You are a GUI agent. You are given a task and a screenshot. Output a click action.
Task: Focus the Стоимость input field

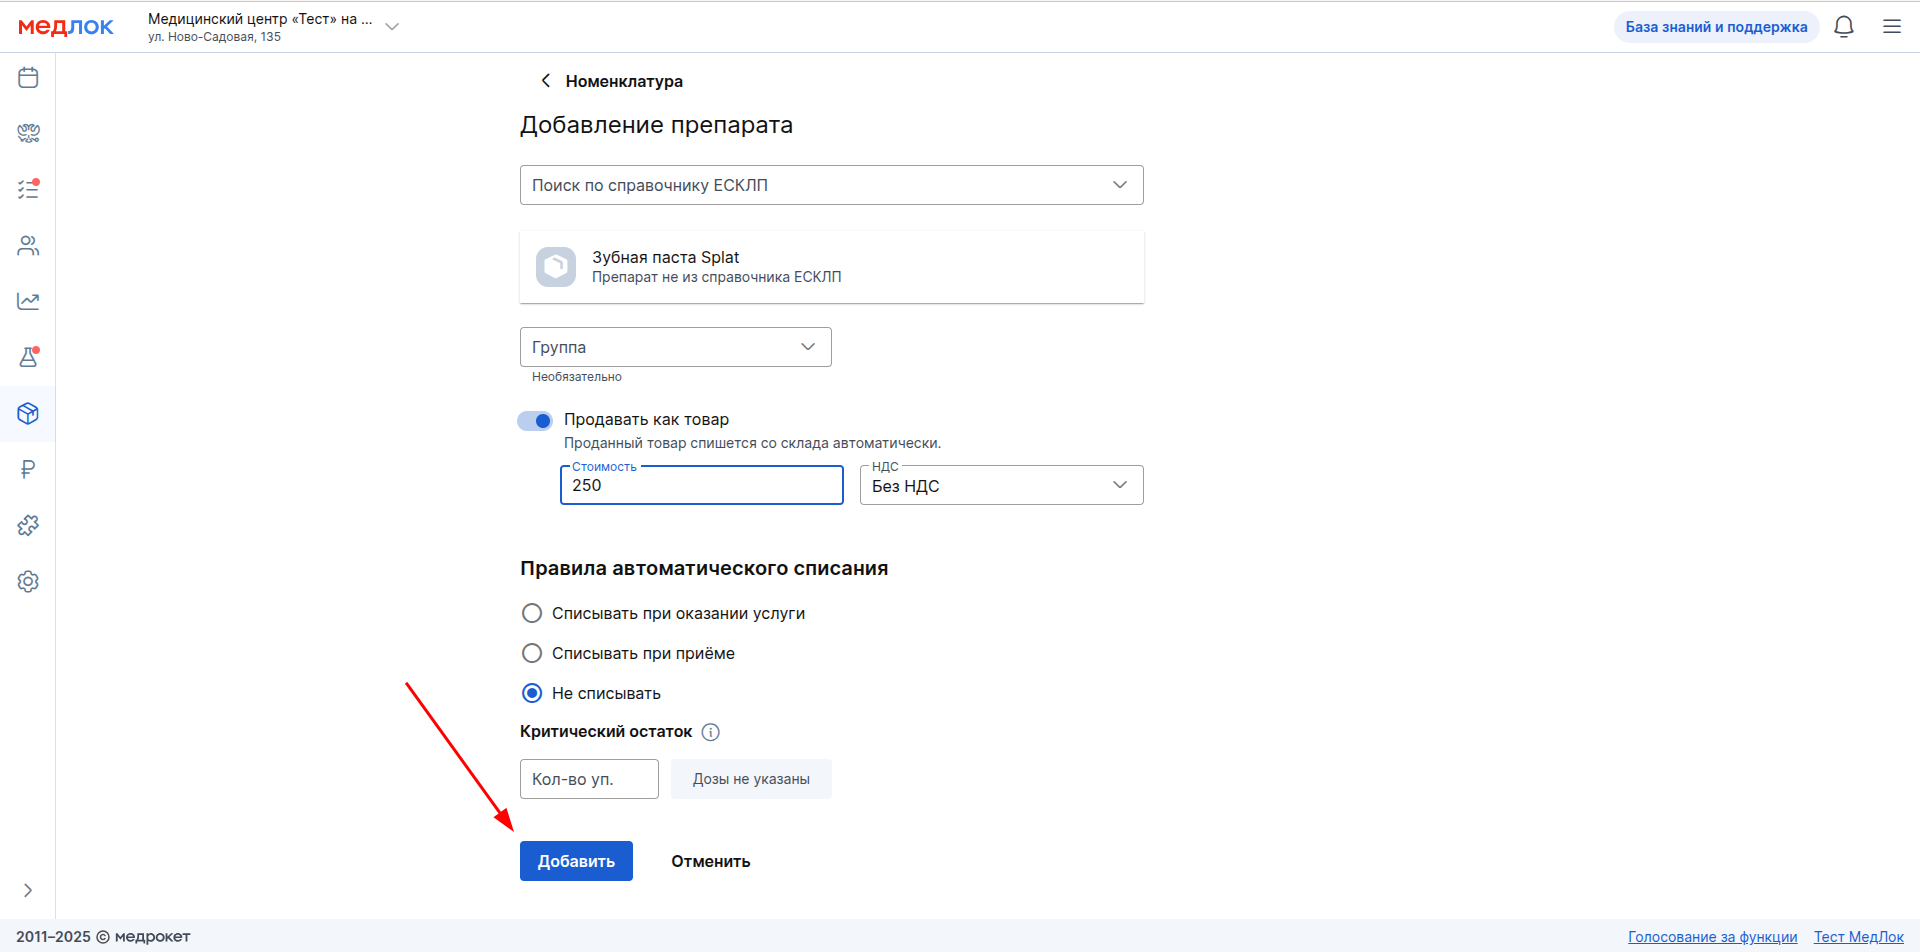click(x=702, y=485)
